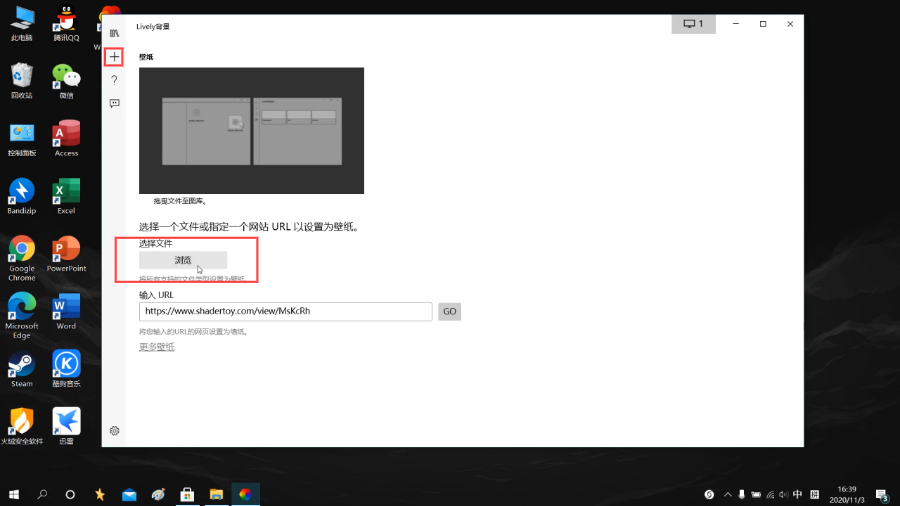Open the 更多壁纸 more wallpapers link
The width and height of the screenshot is (900, 506).
157,347
